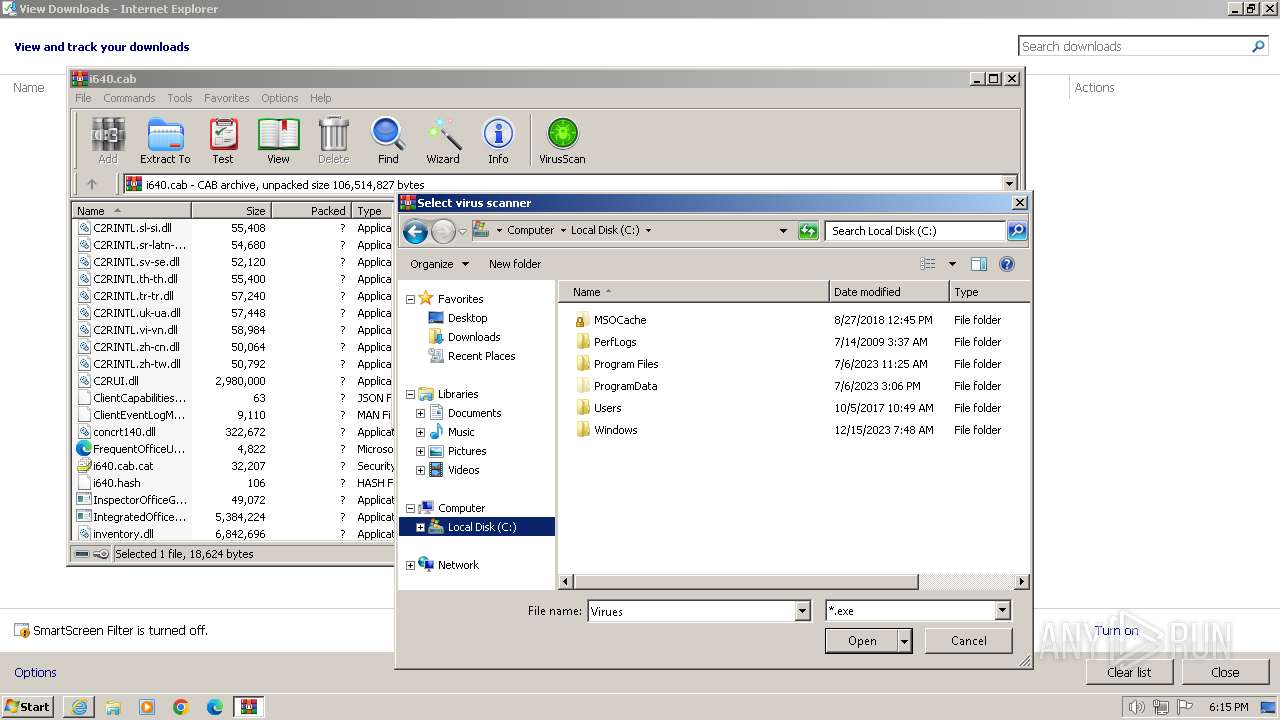Click the File name input field

coord(691,611)
